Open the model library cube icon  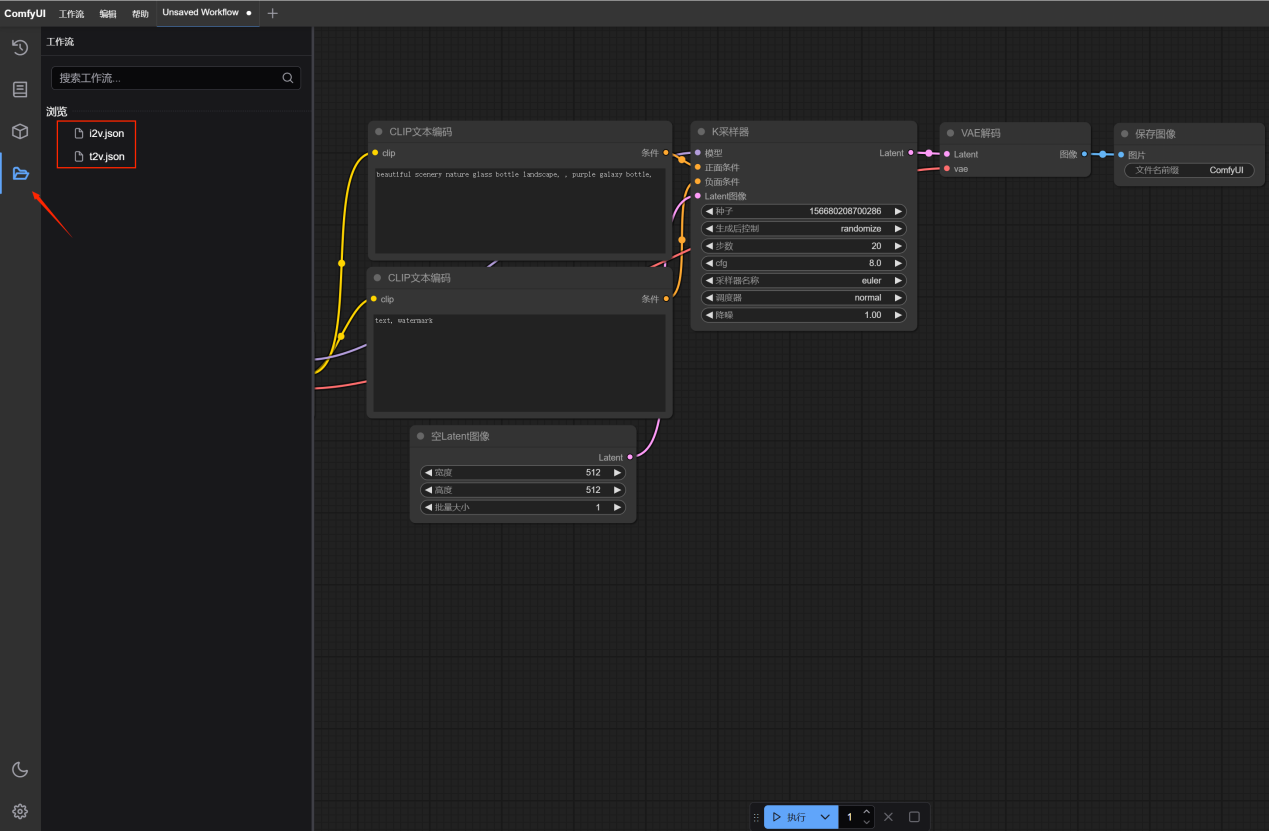click(20, 131)
